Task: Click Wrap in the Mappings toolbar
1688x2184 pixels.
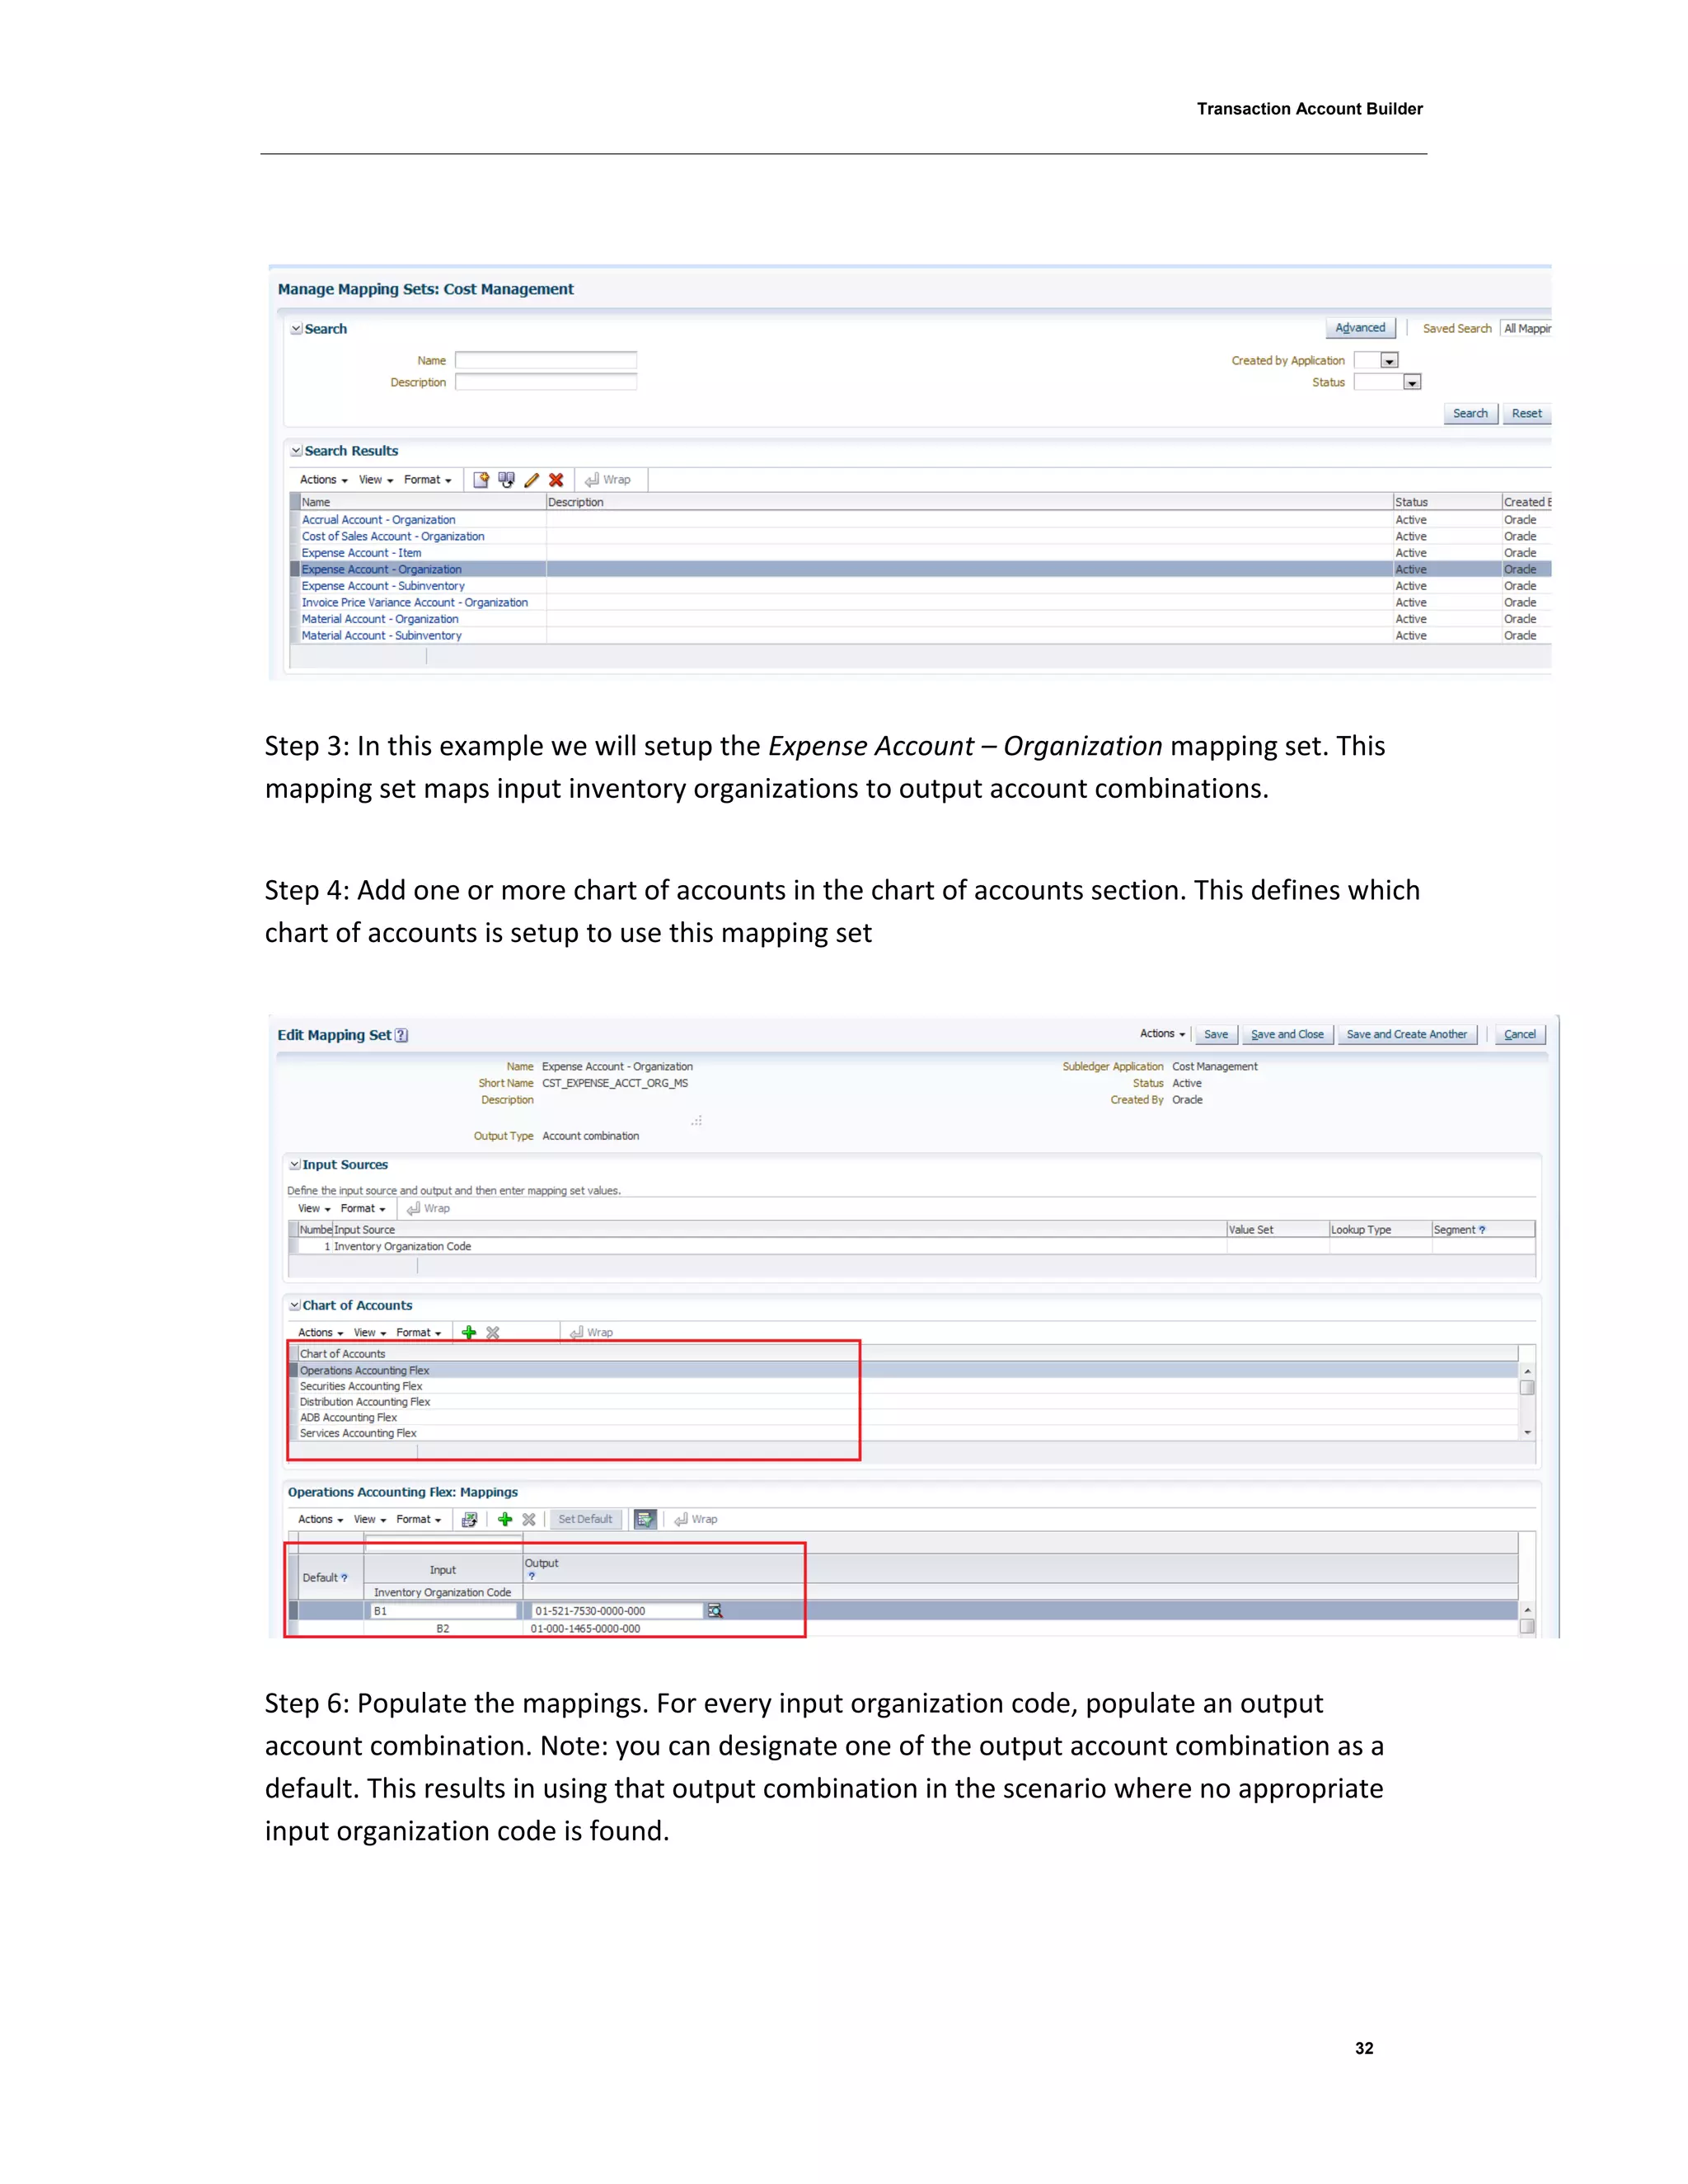Action: 696,1519
